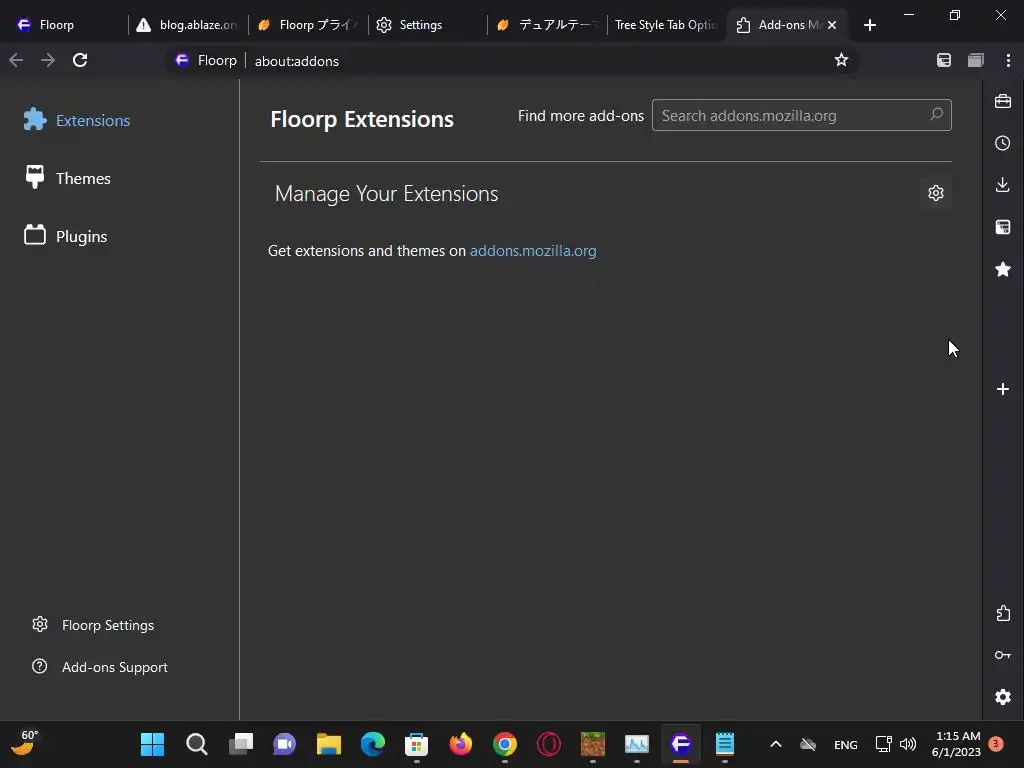Switch to the Tree Style Tab Options tab

pyautogui.click(x=665, y=25)
